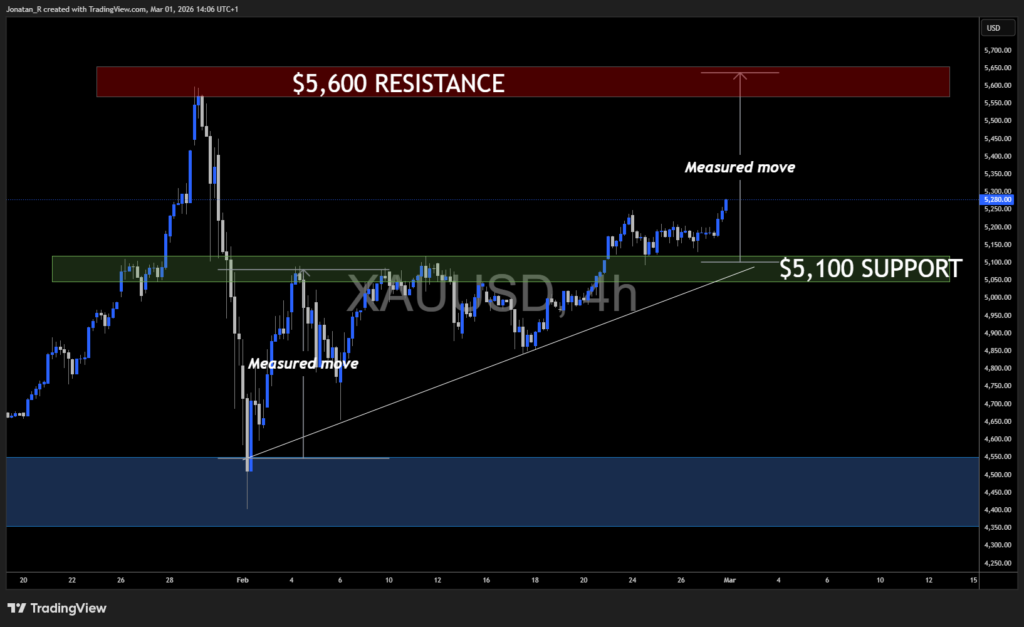Click the TradingView wordmark text
The width and height of the screenshot is (1024, 627).
(x=68, y=608)
